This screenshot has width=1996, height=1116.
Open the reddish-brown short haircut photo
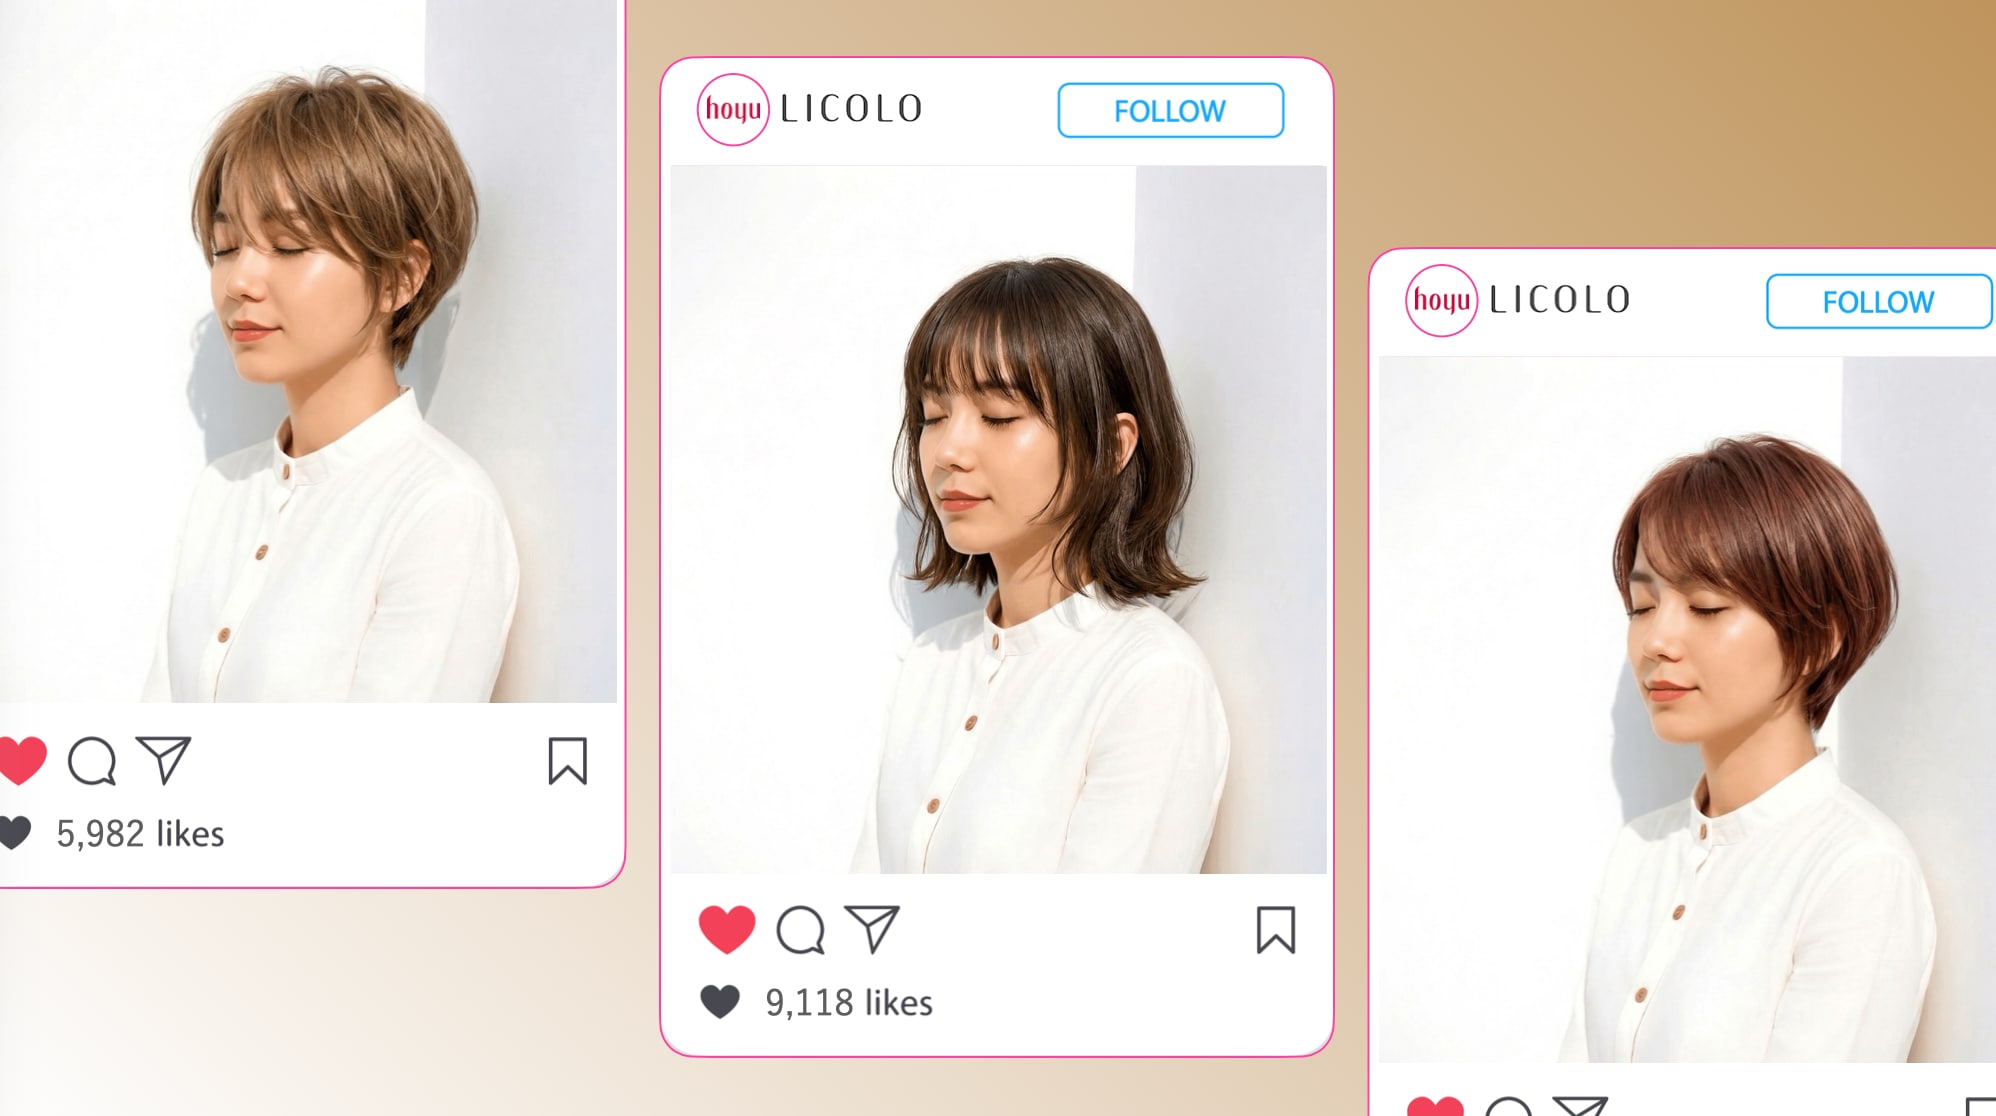click(x=1687, y=709)
